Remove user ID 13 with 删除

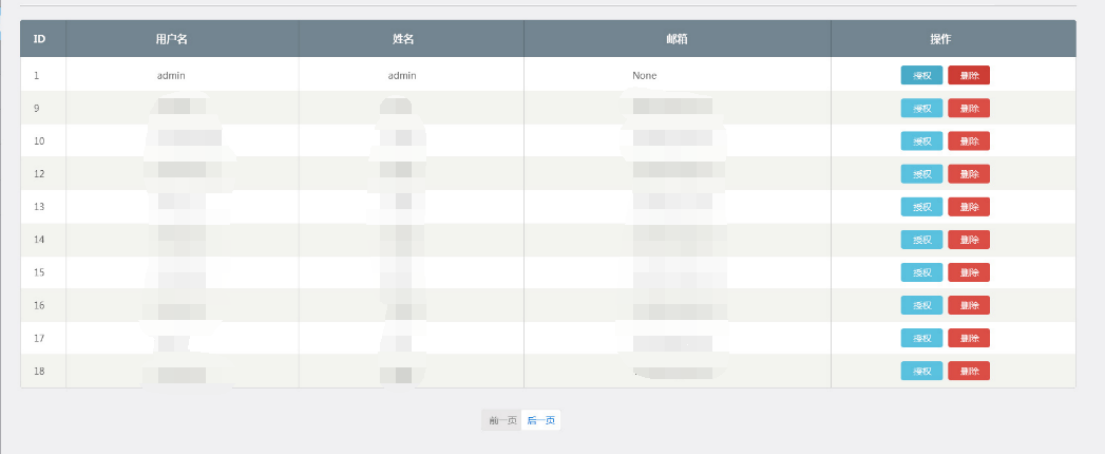(x=968, y=207)
